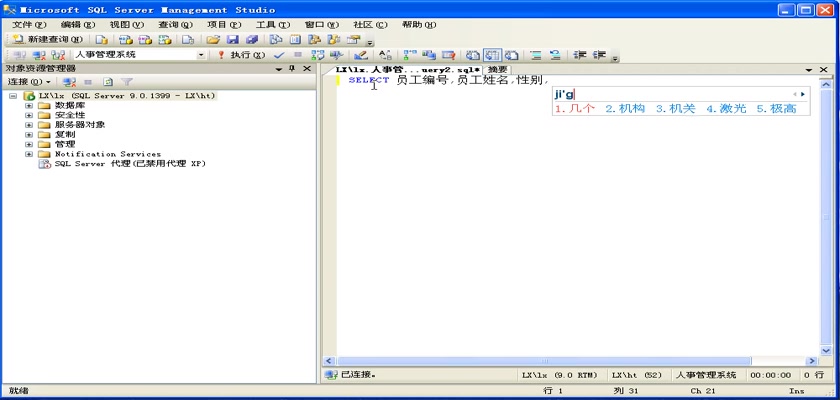Open the Properties window icon
Viewport: 840px width, 400px height.
[x=353, y=40]
